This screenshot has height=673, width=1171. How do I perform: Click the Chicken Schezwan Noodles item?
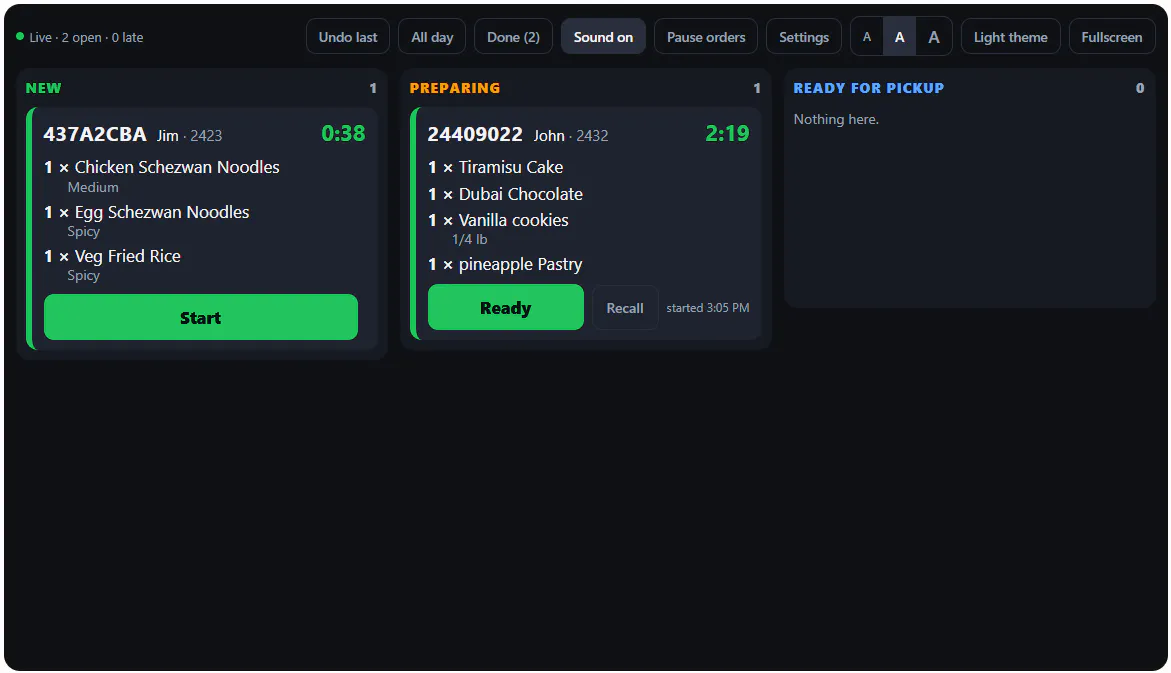pyautogui.click(x=177, y=167)
